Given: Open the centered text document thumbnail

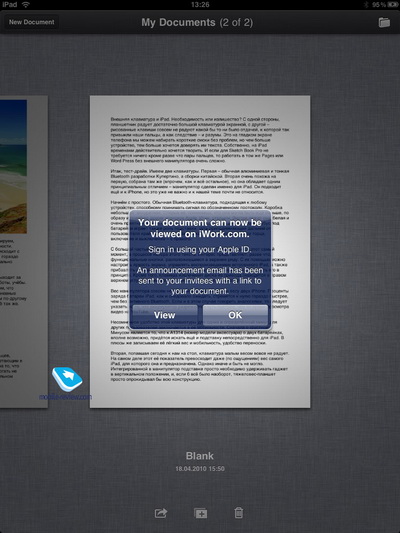Looking at the screenshot, I should 200,252.
